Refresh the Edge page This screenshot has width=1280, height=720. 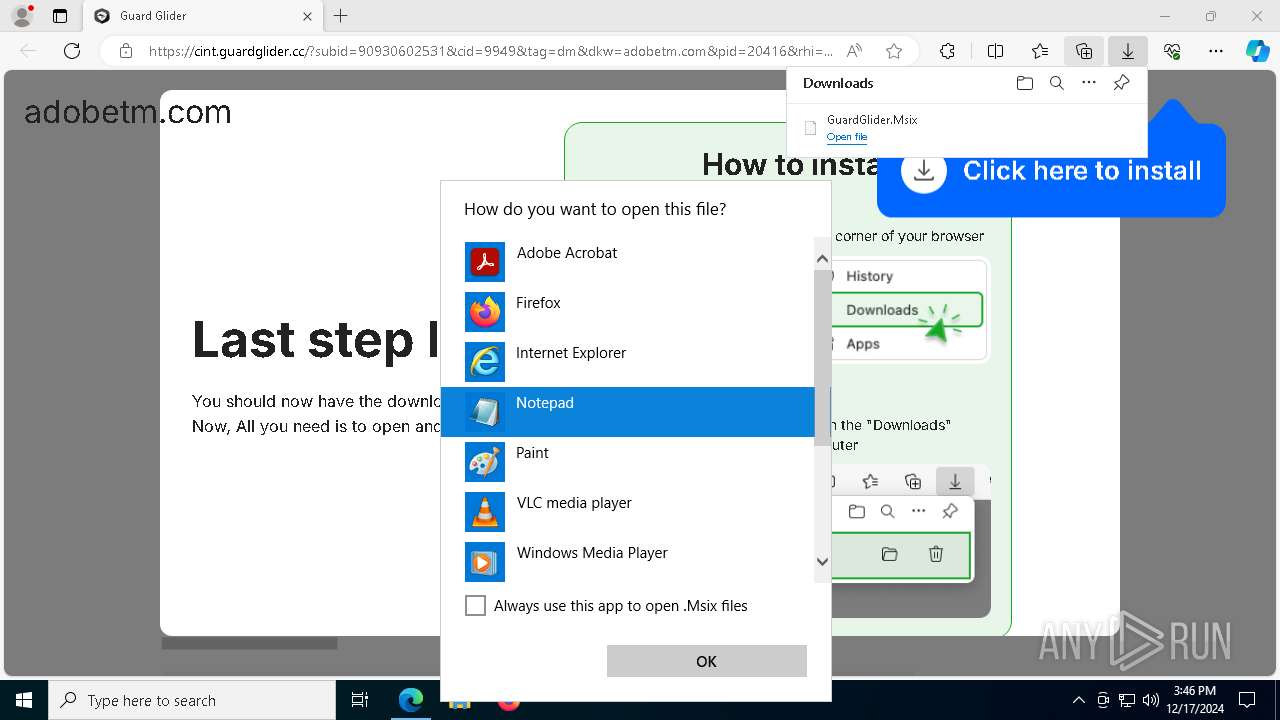72,51
